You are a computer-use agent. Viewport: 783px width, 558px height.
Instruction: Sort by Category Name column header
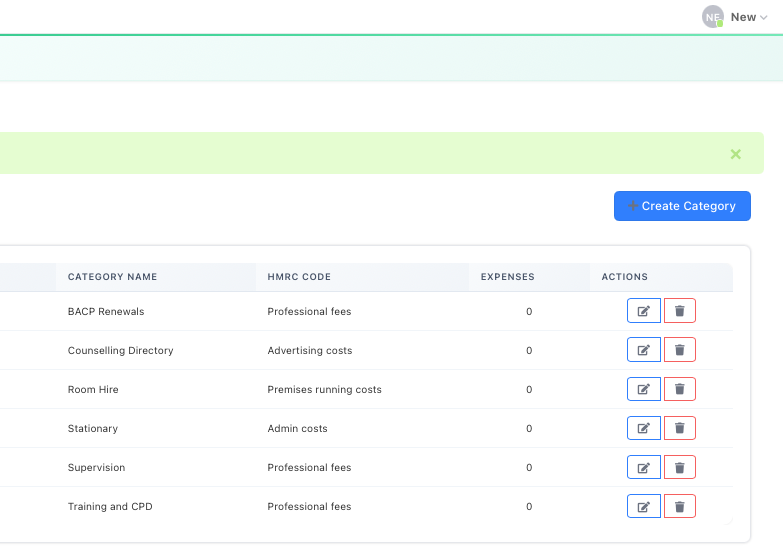tap(112, 277)
